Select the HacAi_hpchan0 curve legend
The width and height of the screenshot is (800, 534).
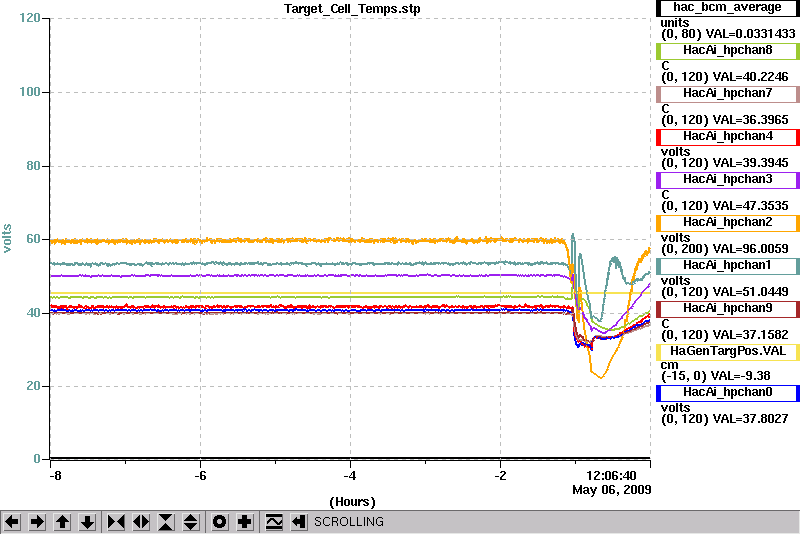[728, 392]
